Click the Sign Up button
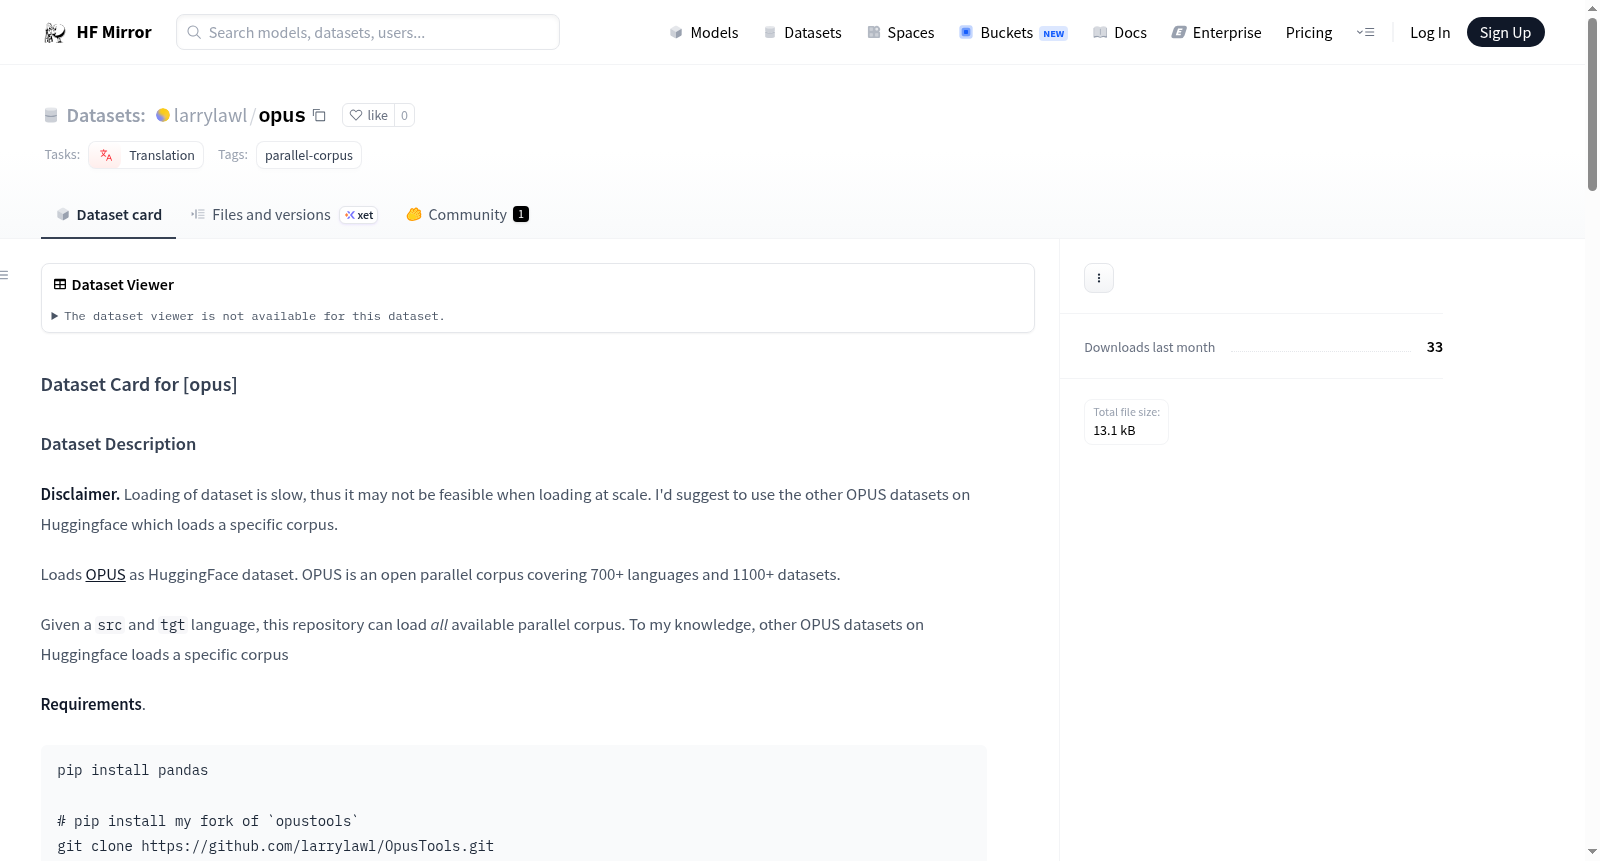The image size is (1600, 861). [1505, 33]
